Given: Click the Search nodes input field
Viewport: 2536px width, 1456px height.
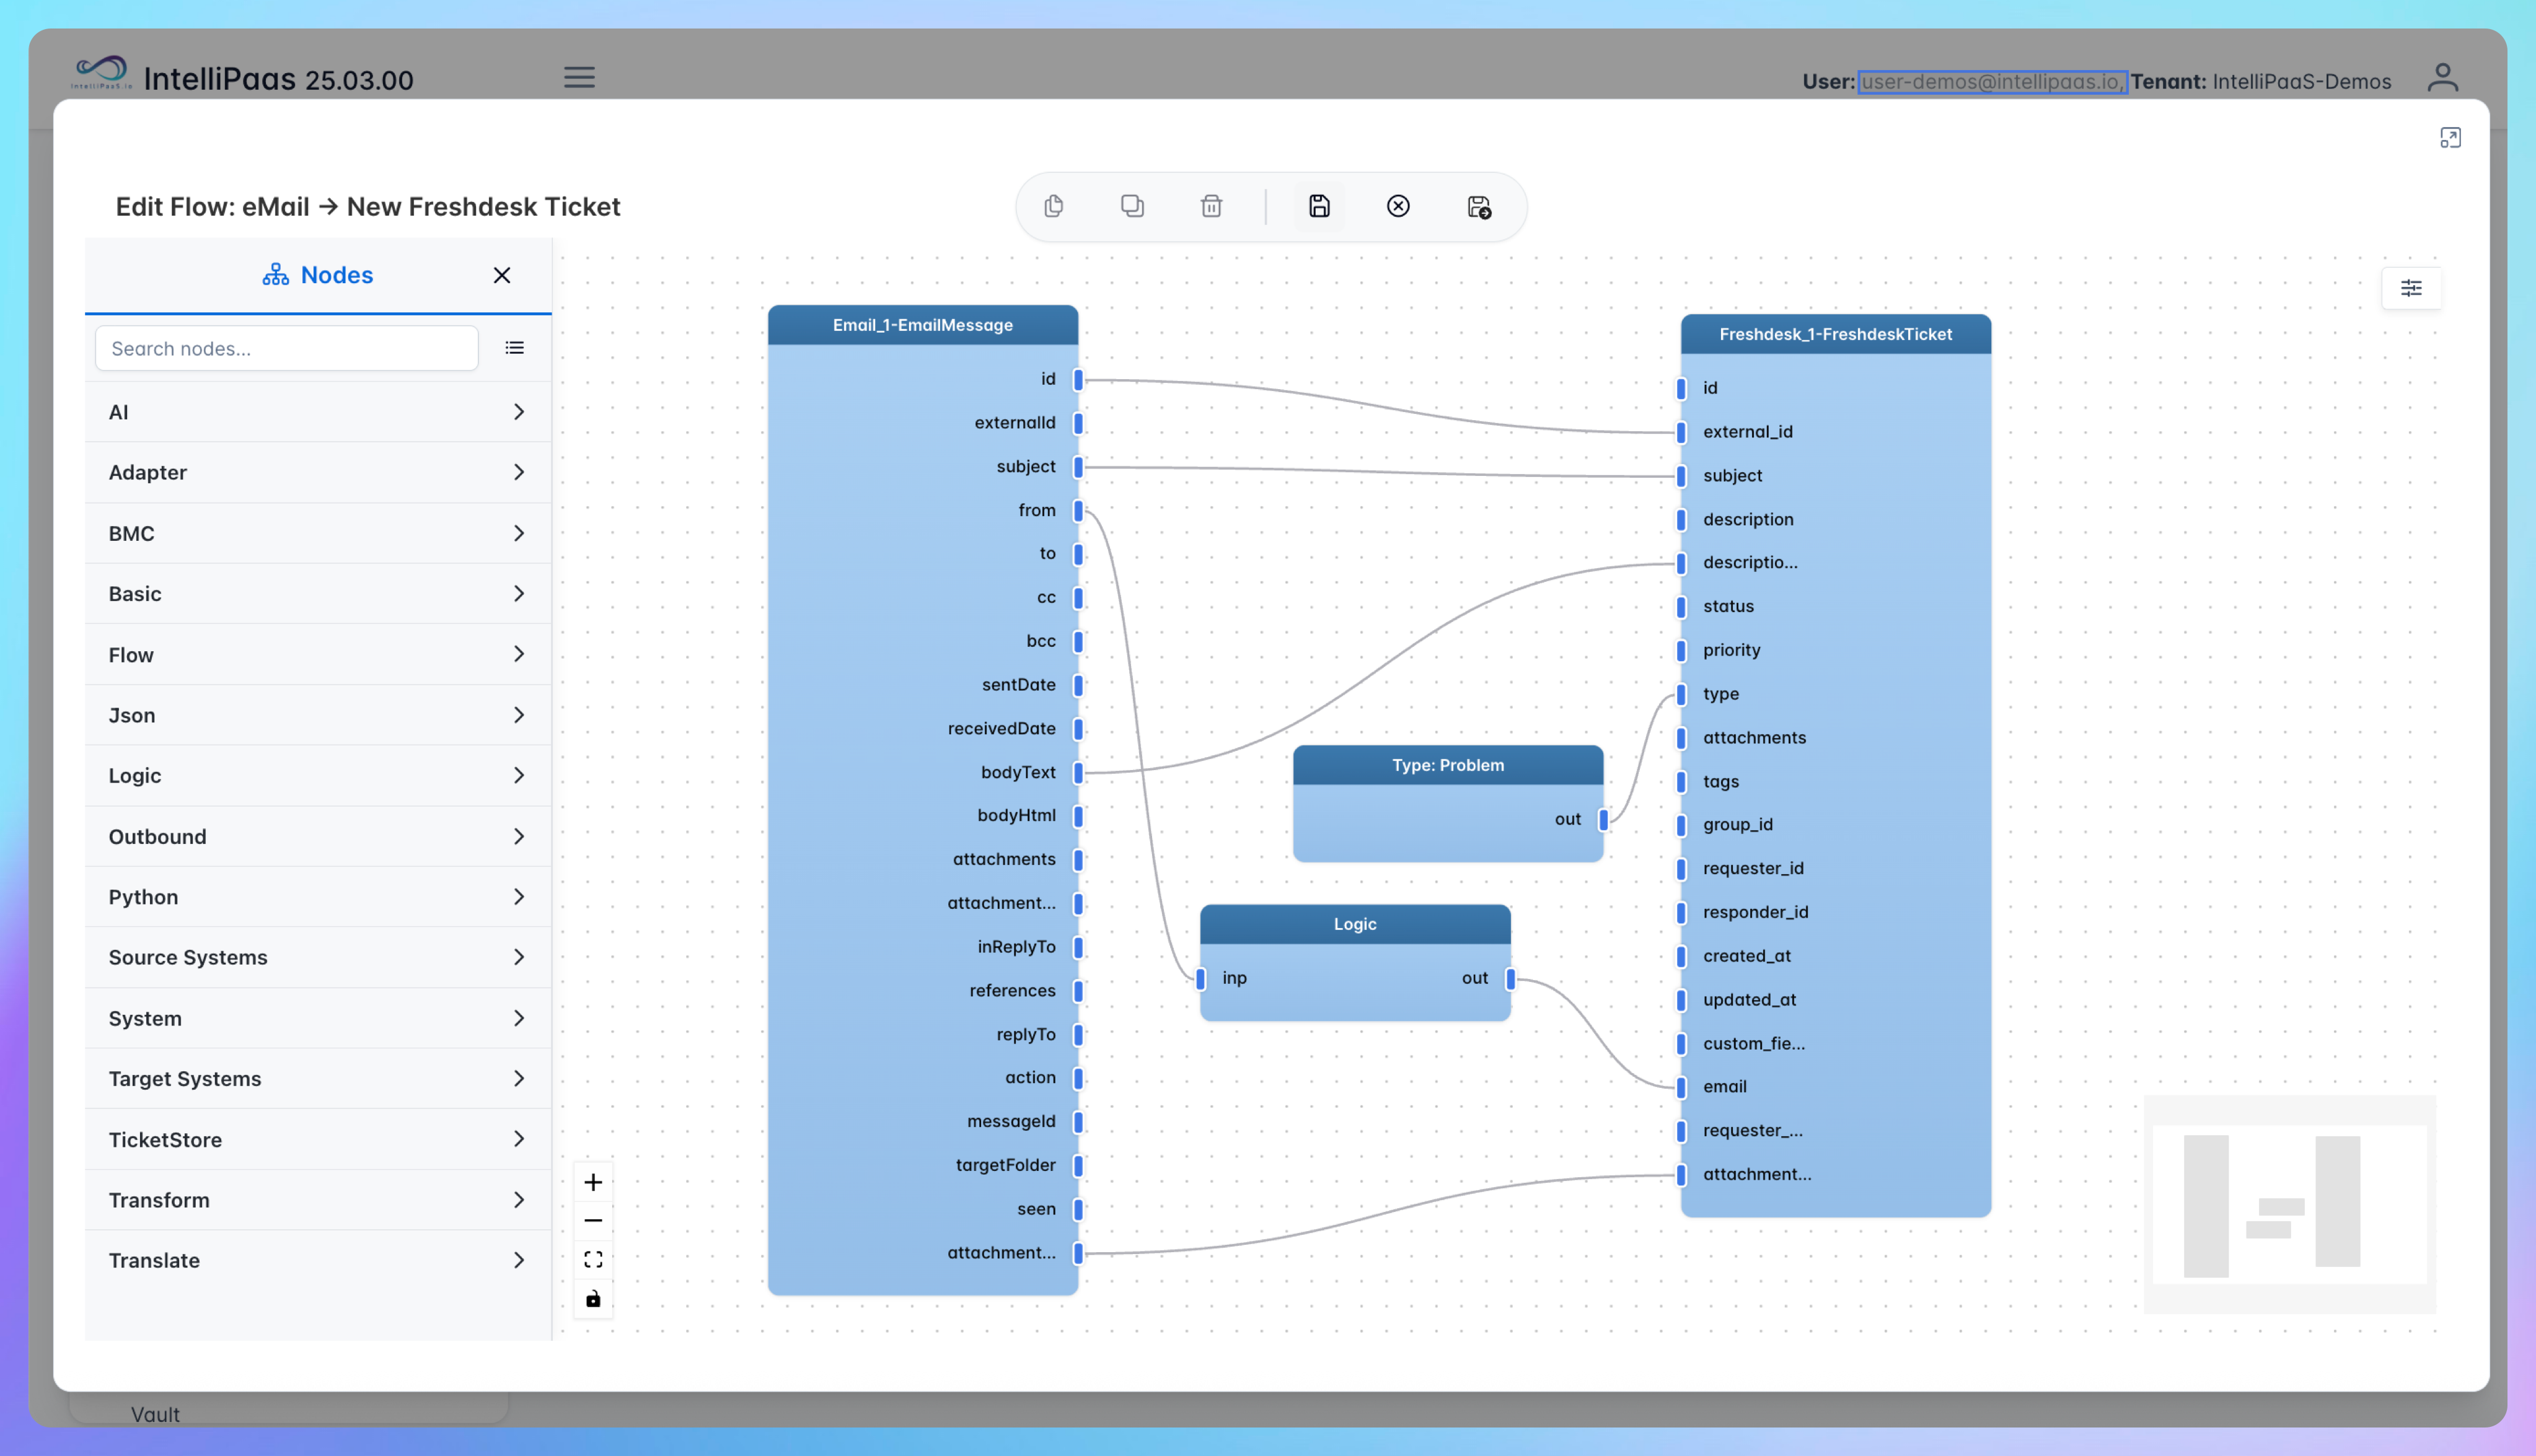Looking at the screenshot, I should click(286, 348).
